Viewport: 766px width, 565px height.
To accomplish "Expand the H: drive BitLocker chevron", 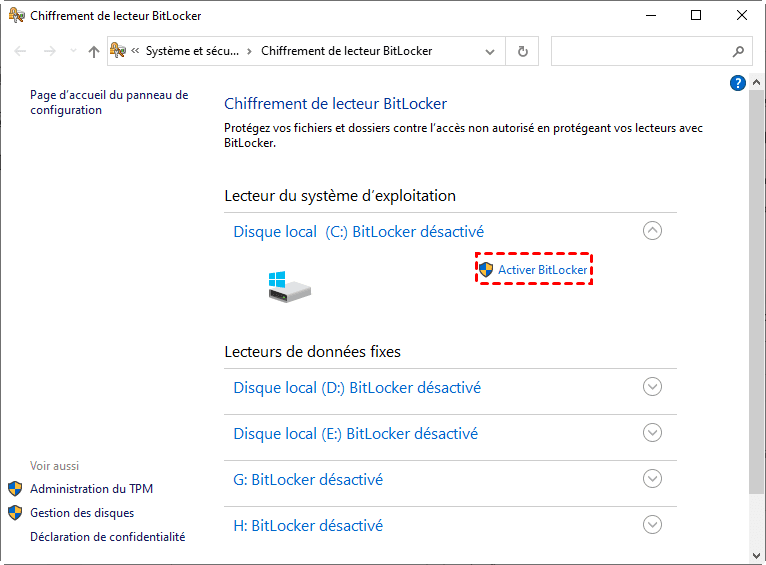I will point(652,525).
